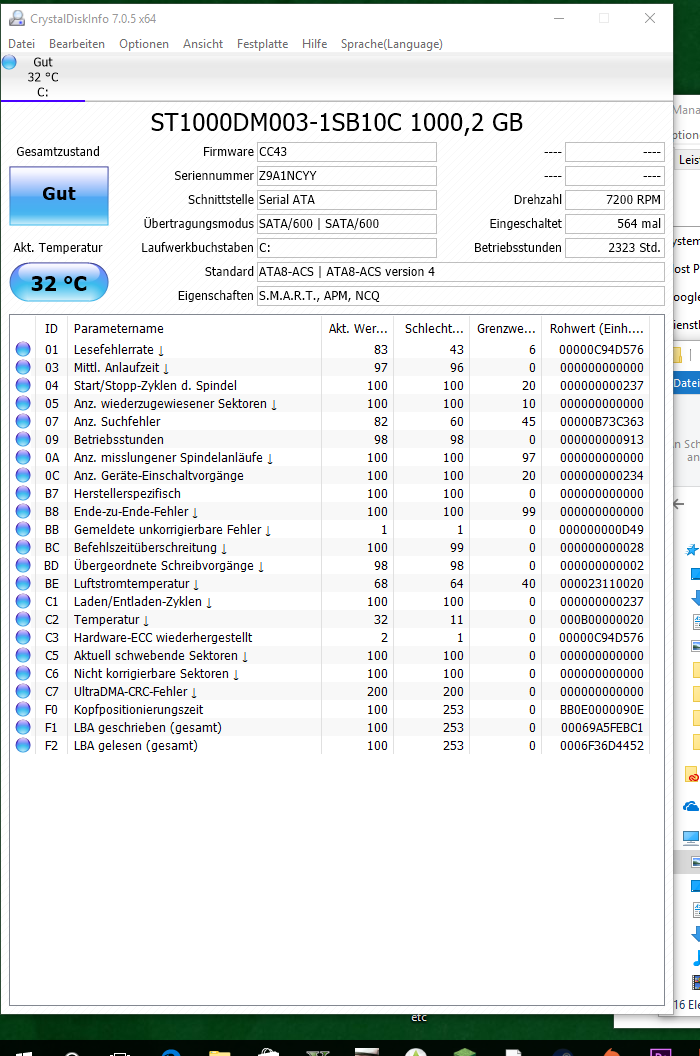Click raw value 00069A5FEBC1

(x=602, y=727)
